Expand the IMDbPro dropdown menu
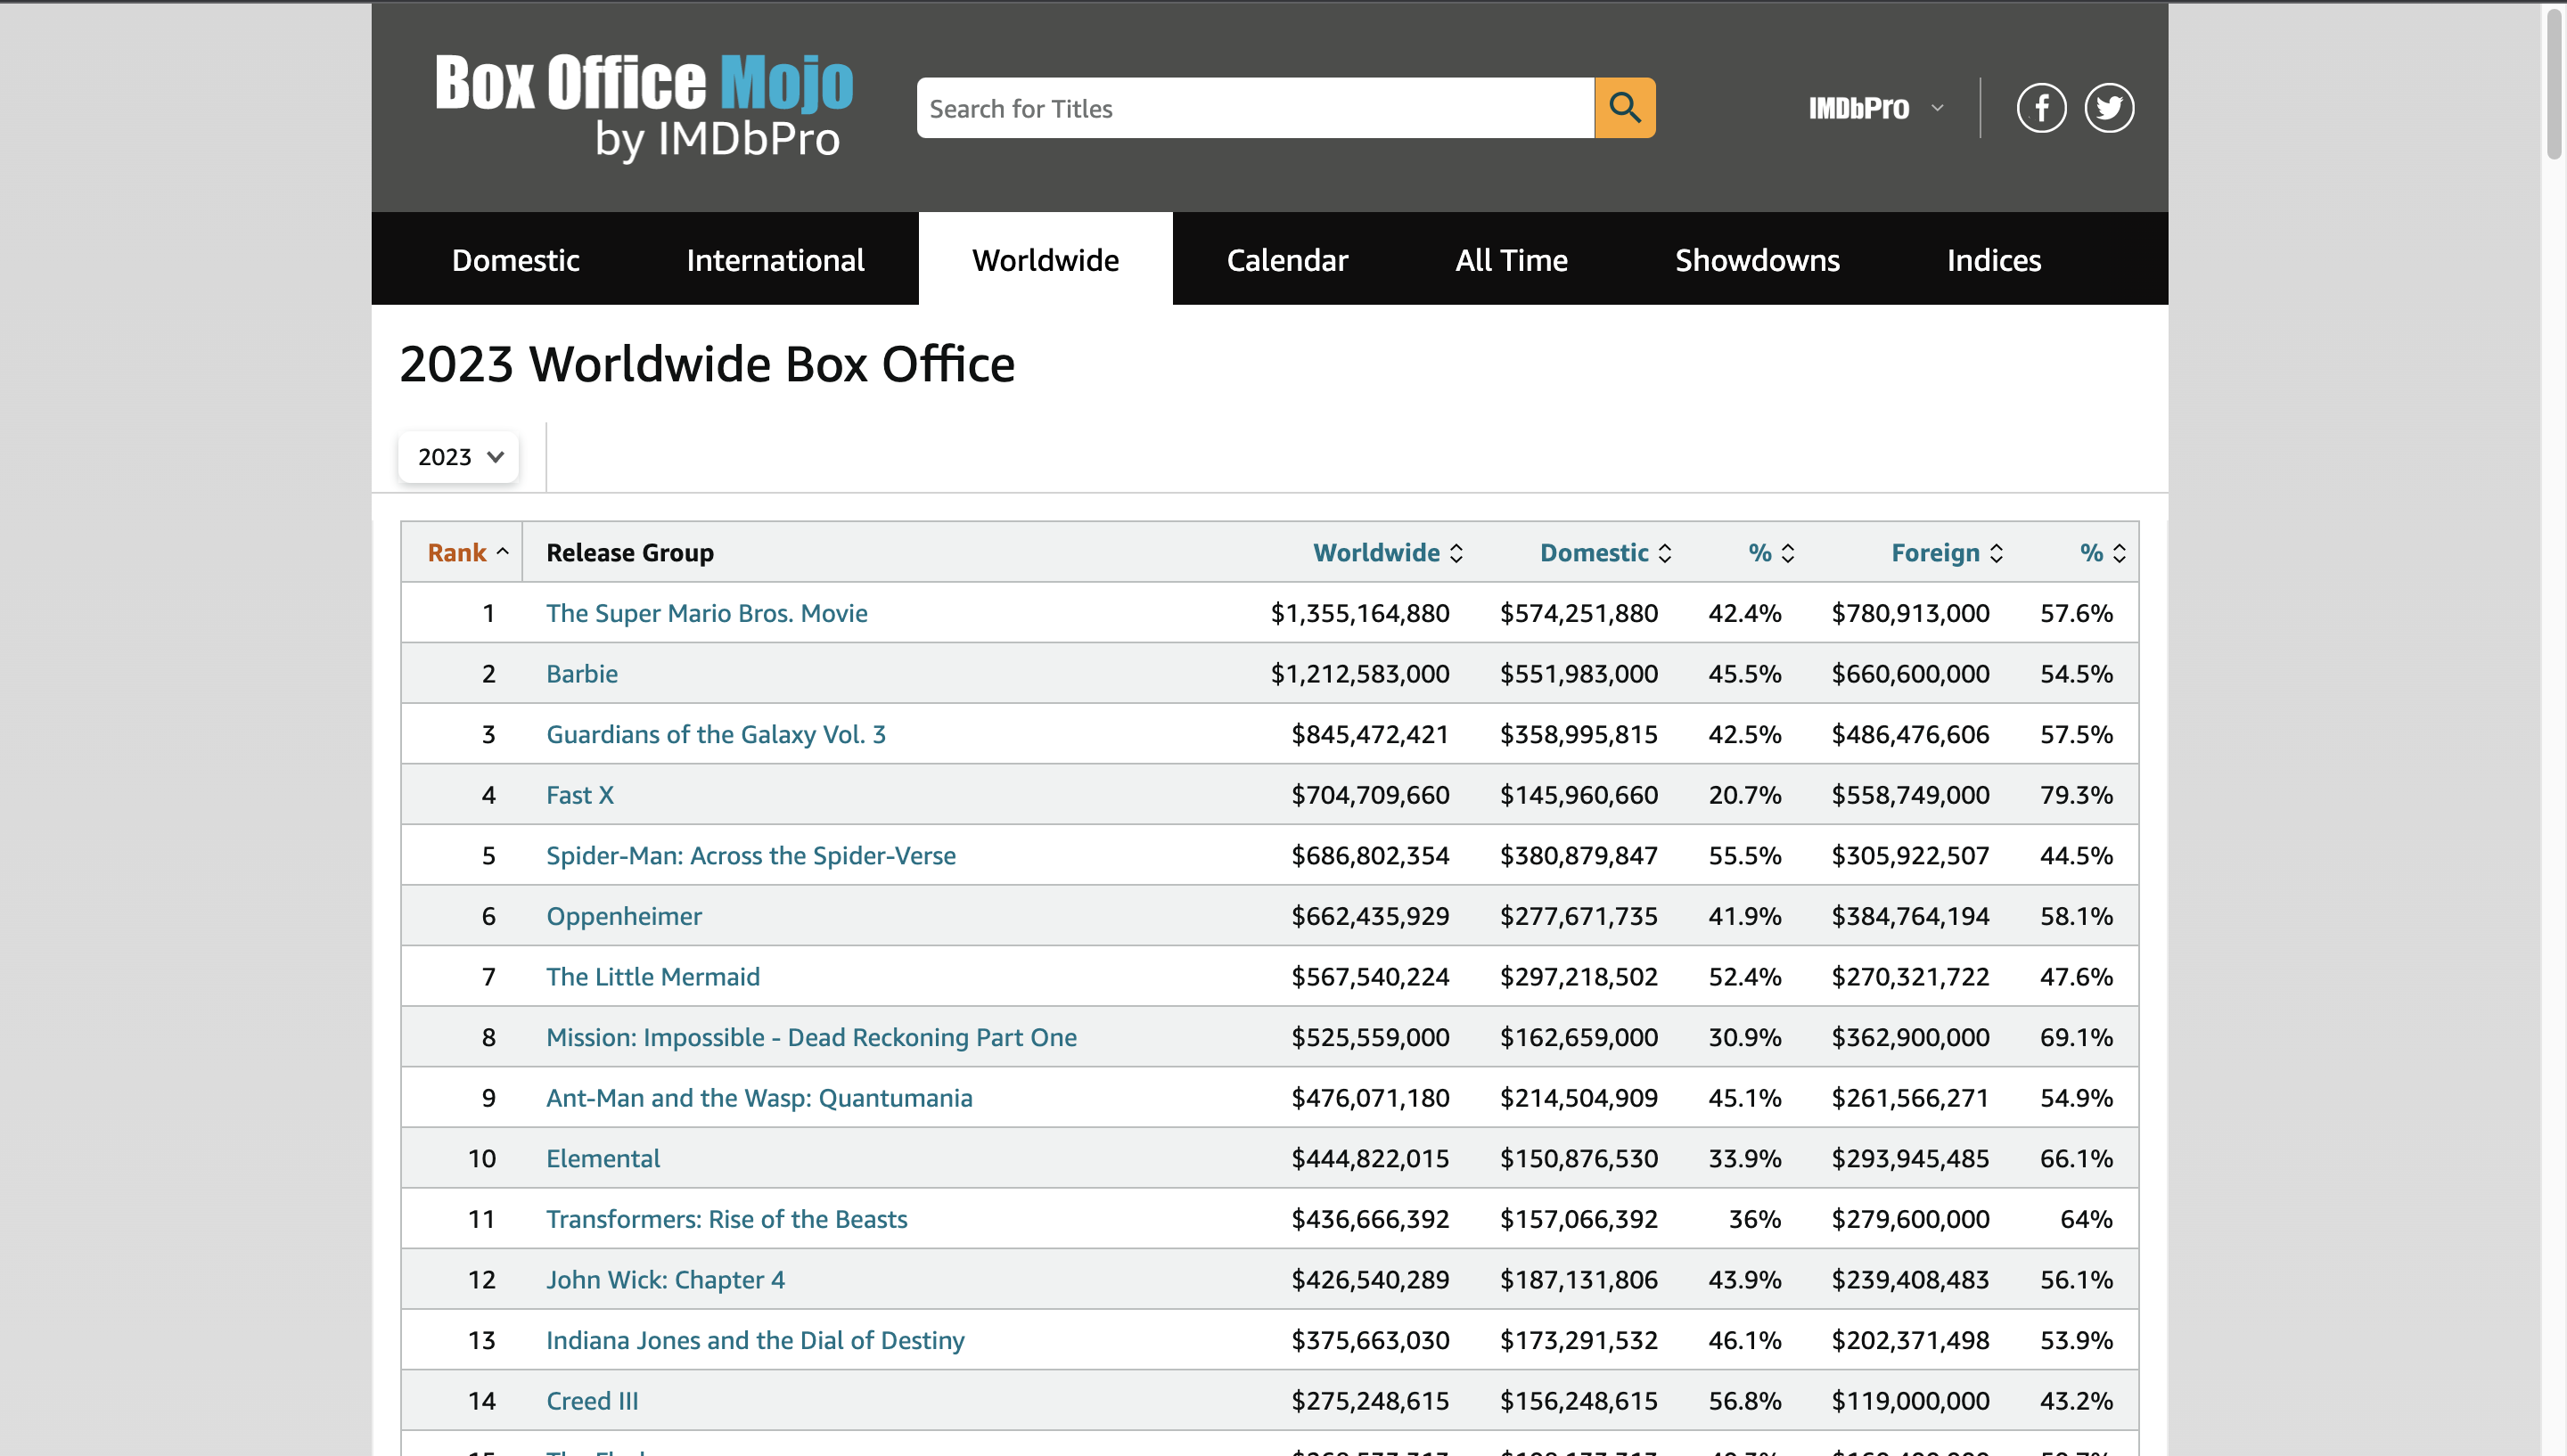This screenshot has width=2567, height=1456. point(1875,108)
